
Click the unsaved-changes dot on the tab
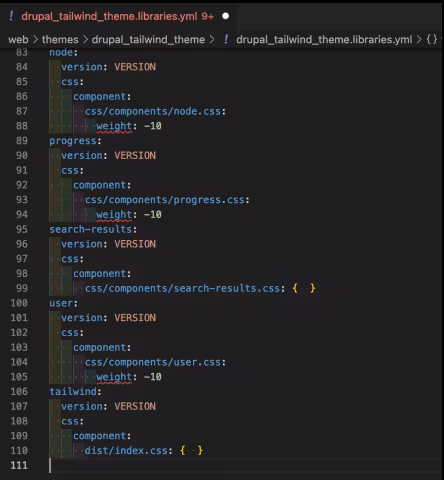tap(226, 16)
